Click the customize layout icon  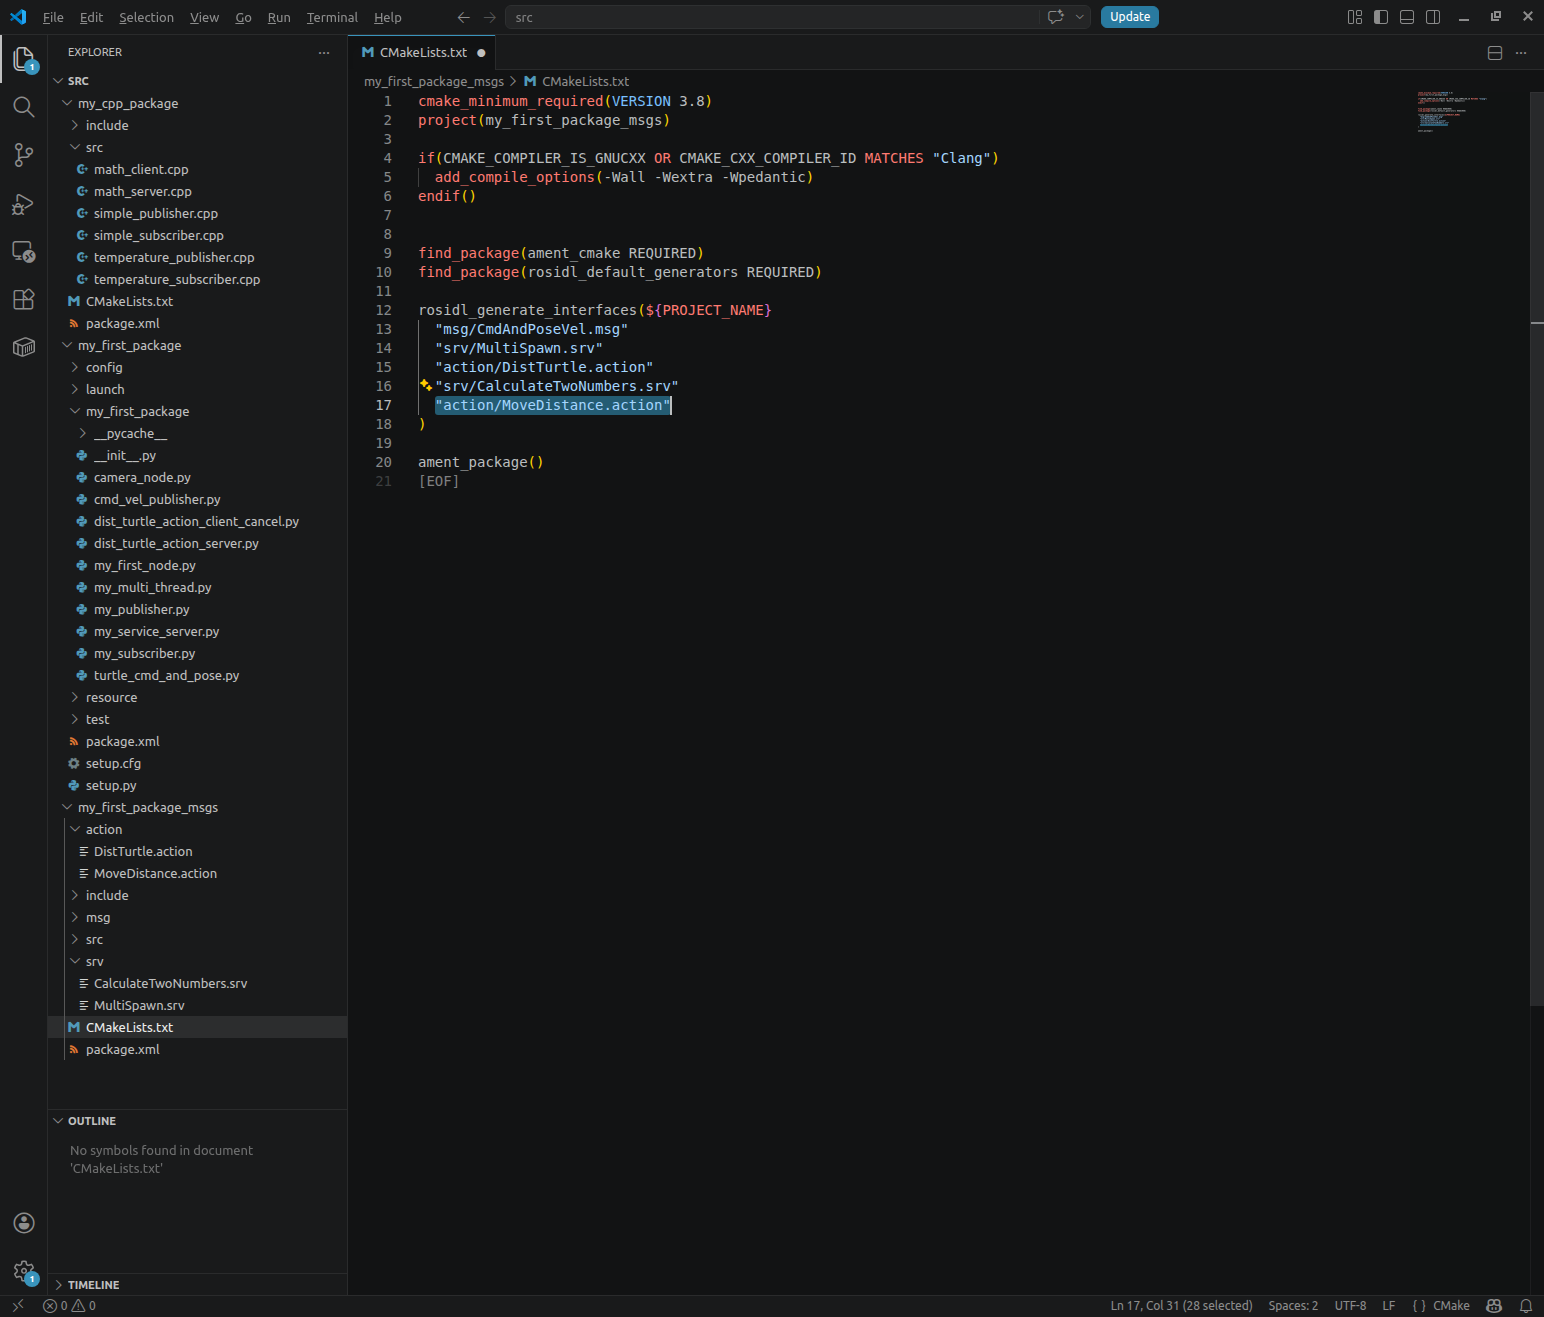click(1355, 17)
